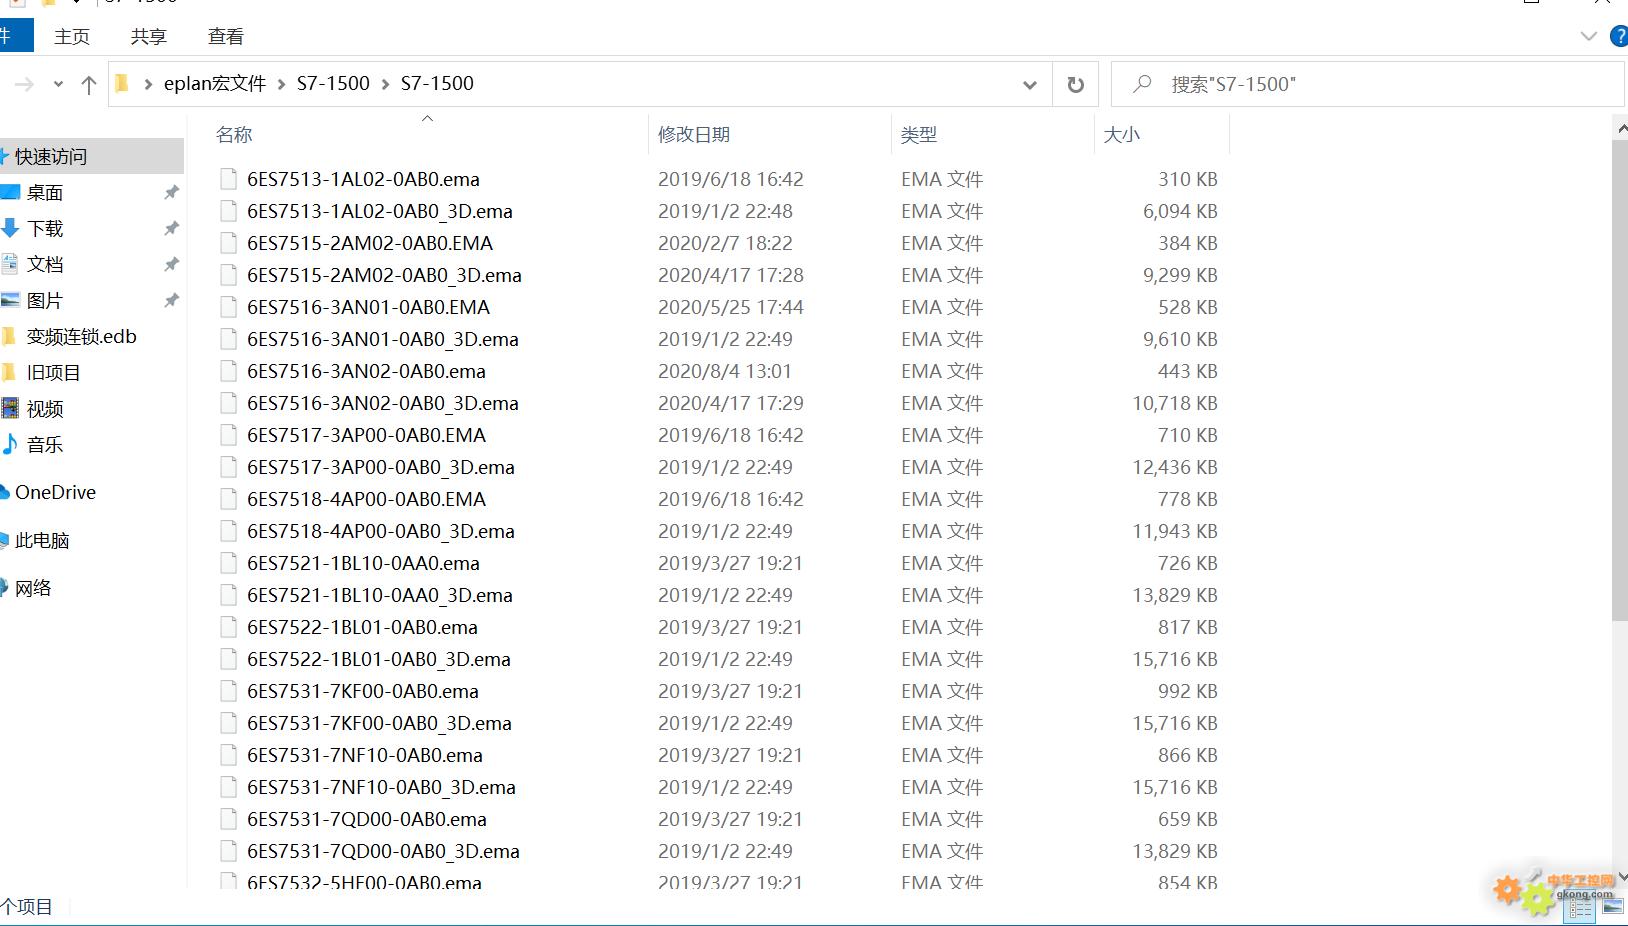Refresh the current folder

click(1076, 85)
